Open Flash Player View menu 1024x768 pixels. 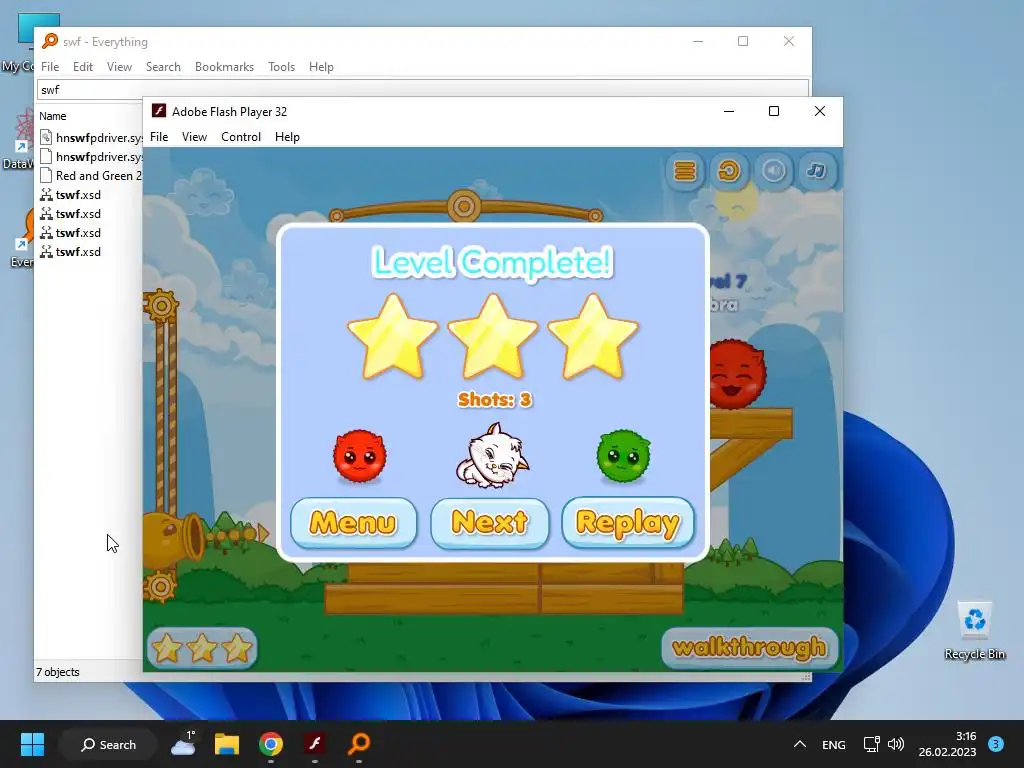pos(194,137)
